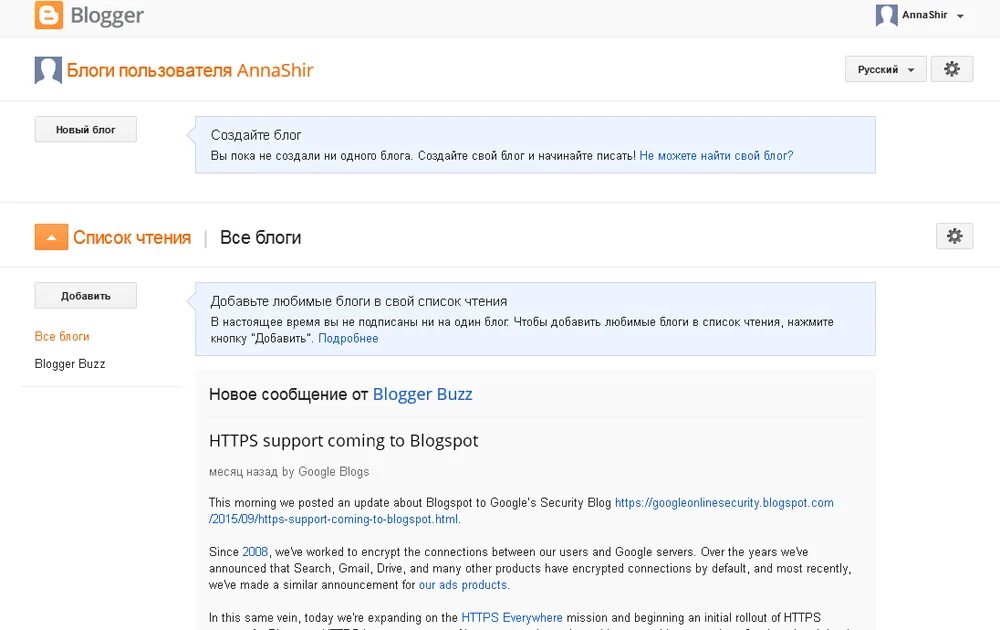
Task: Open the Blogger Buzz heading link
Action: (422, 394)
